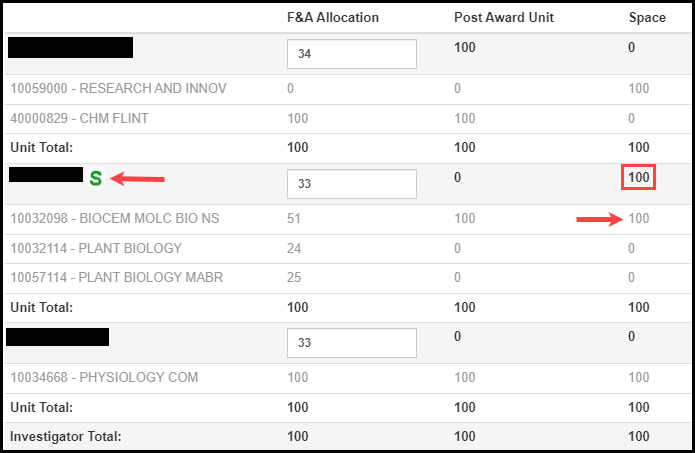695x453 pixels.
Task: Select 10034668 - PHYSIOLOGY COM row
Action: [104, 377]
